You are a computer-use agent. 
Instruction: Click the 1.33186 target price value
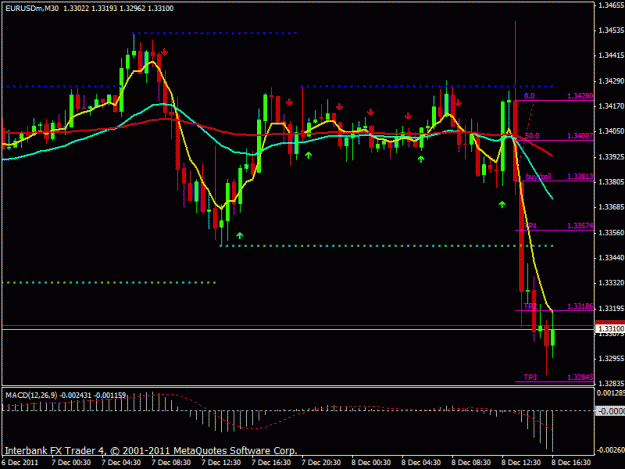(x=580, y=306)
